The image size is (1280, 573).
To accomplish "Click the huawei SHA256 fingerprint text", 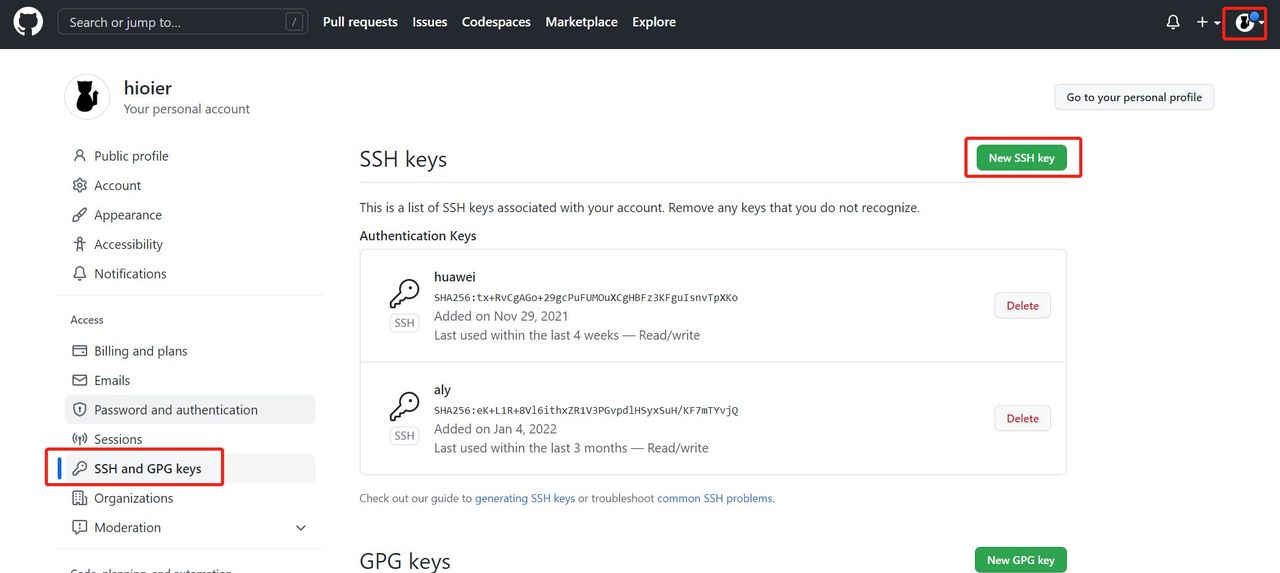I will tap(586, 297).
